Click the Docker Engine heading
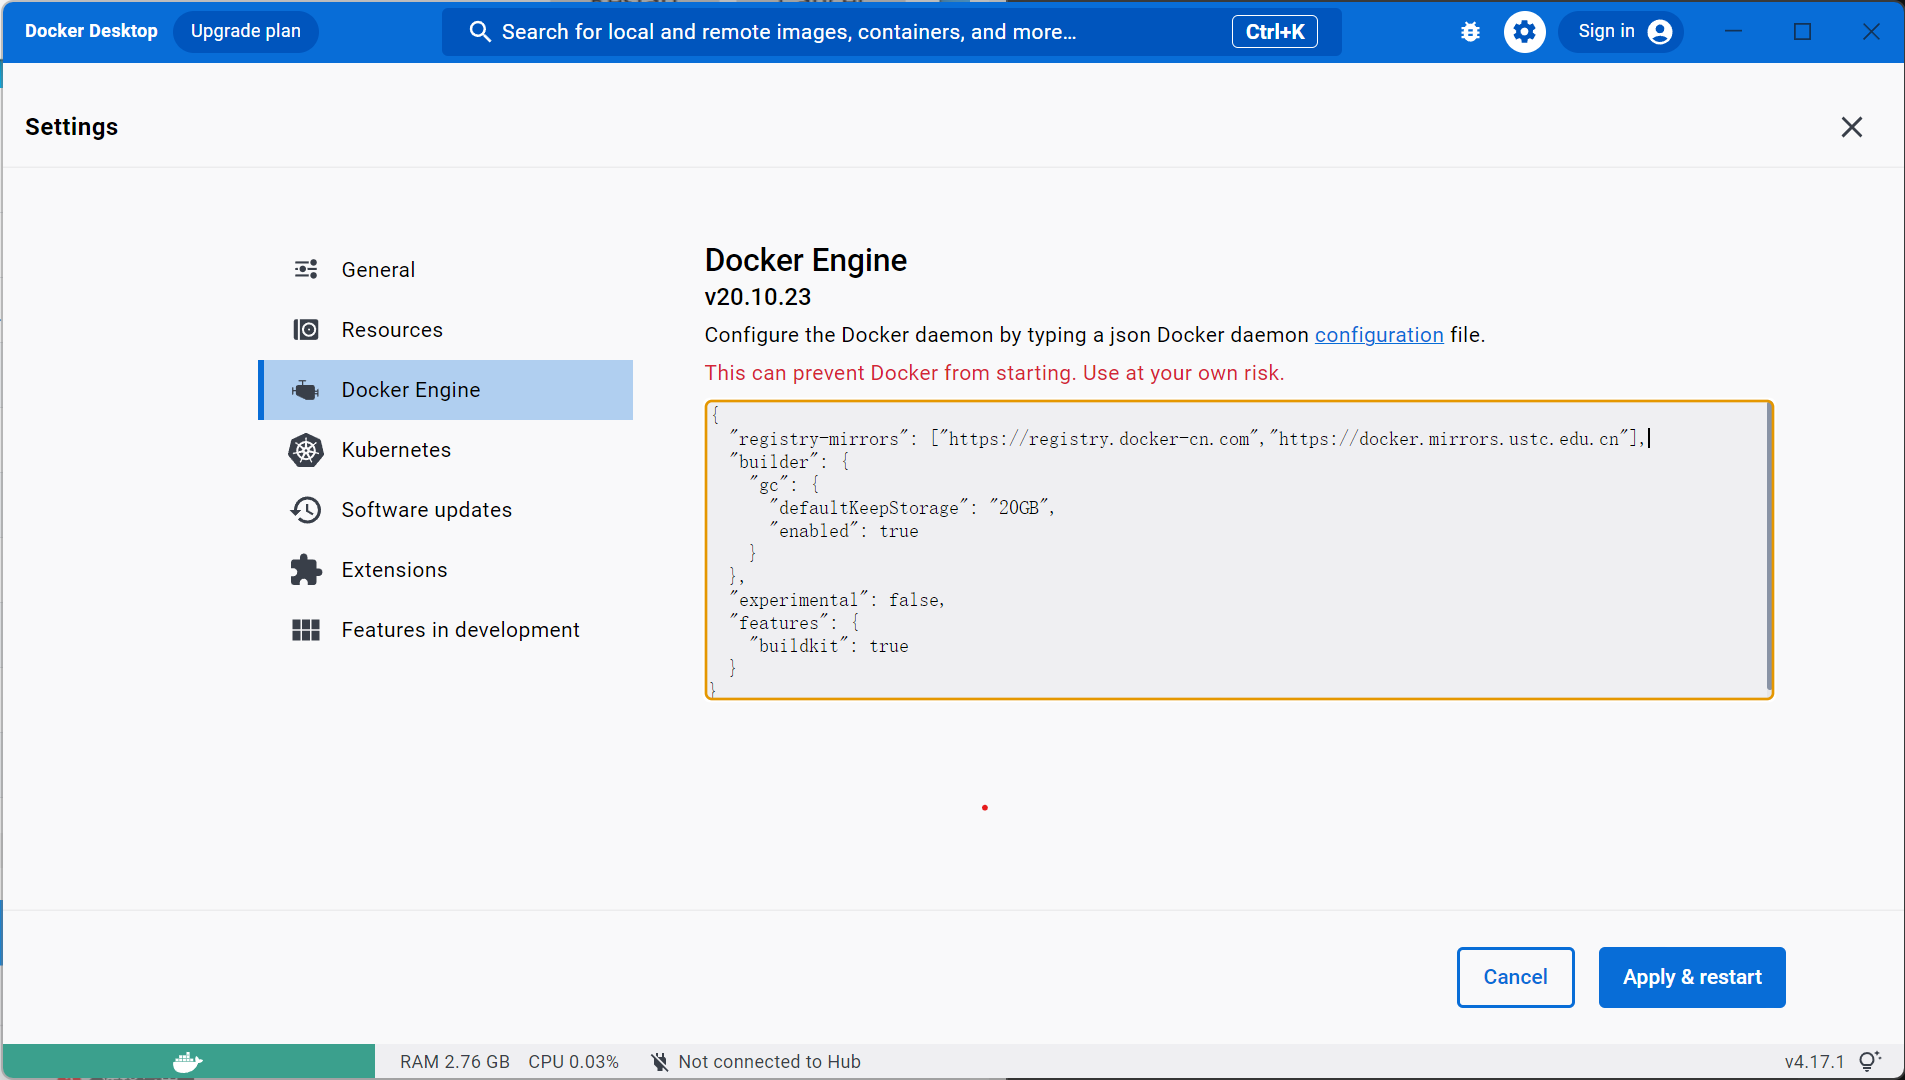This screenshot has width=1905, height=1080. click(x=806, y=260)
